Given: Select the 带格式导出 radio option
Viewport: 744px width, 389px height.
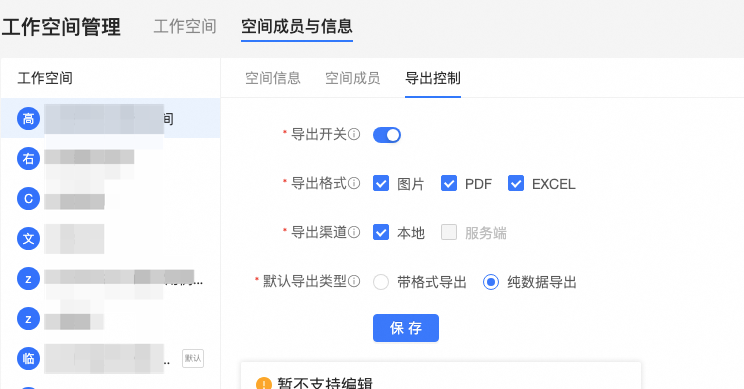Looking at the screenshot, I should click(x=381, y=282).
